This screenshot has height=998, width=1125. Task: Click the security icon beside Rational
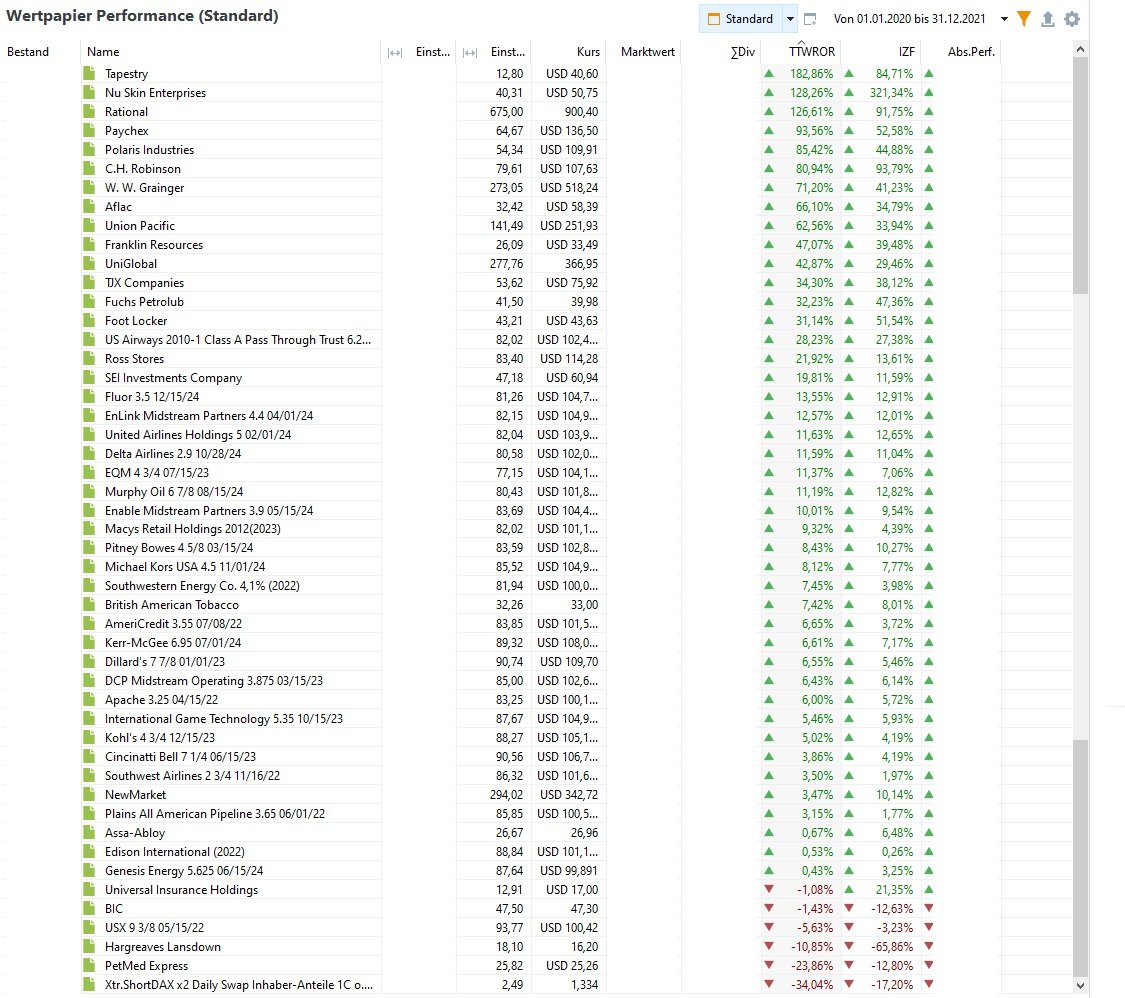click(x=89, y=111)
